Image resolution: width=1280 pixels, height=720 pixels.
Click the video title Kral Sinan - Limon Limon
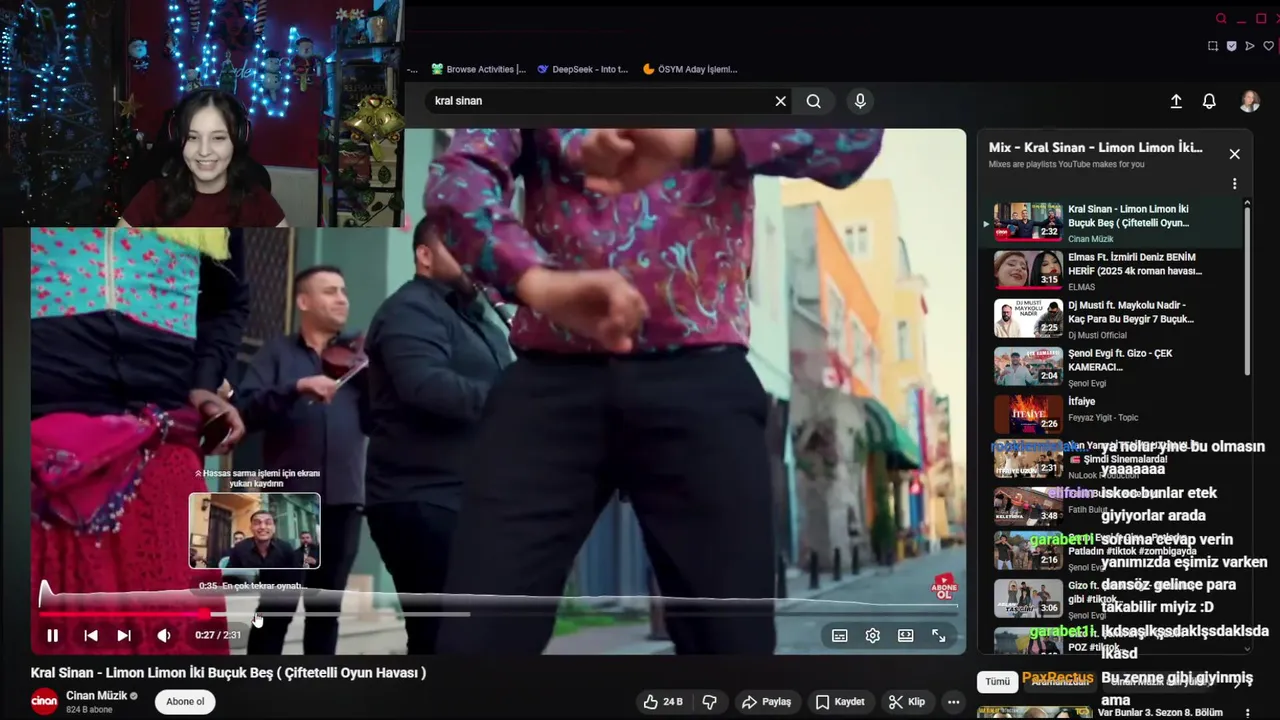(228, 673)
